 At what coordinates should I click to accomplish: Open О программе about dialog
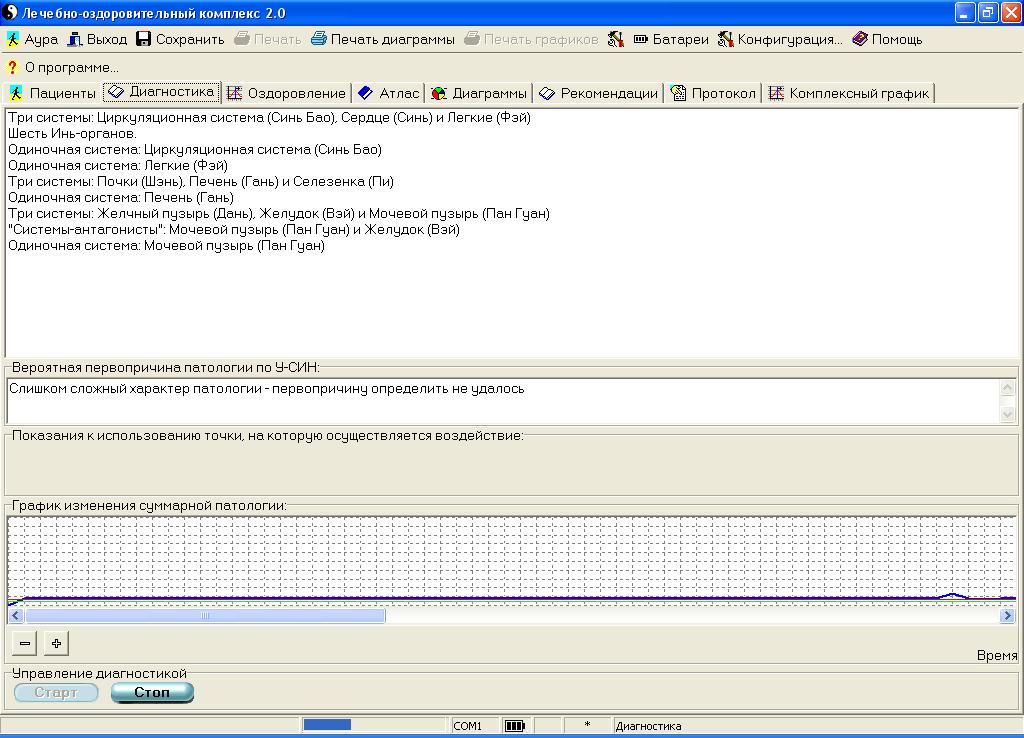[62, 68]
